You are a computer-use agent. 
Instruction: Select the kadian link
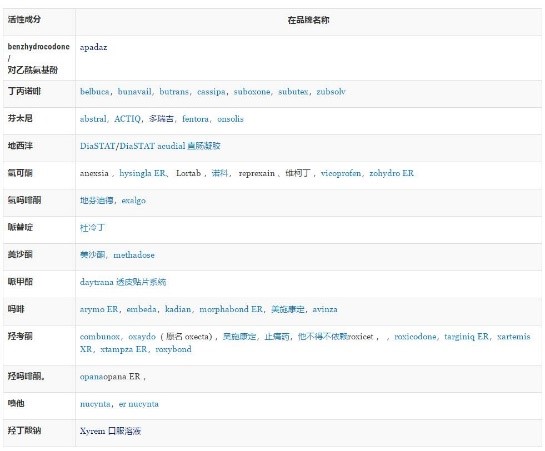pyautogui.click(x=178, y=309)
